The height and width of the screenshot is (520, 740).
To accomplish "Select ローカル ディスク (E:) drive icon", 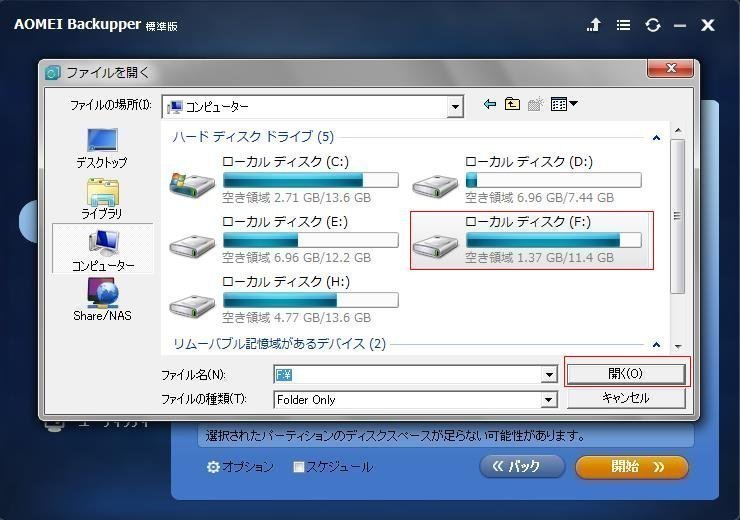I will [x=192, y=245].
